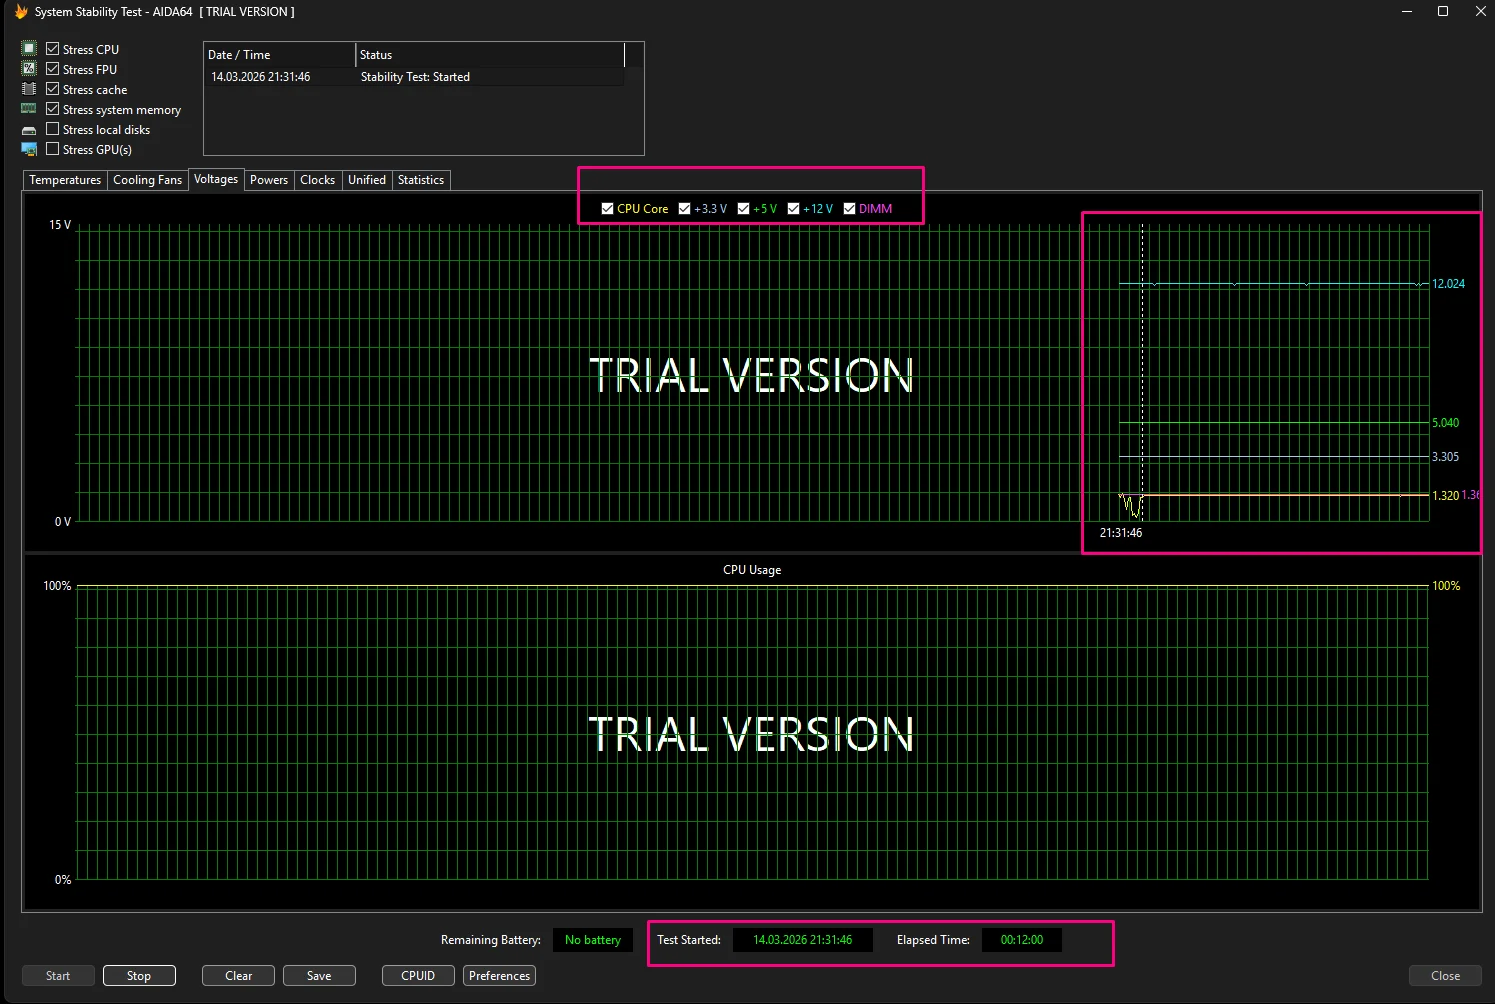The image size is (1495, 1004).
Task: Click the Close button at bottom right
Action: tap(1445, 976)
